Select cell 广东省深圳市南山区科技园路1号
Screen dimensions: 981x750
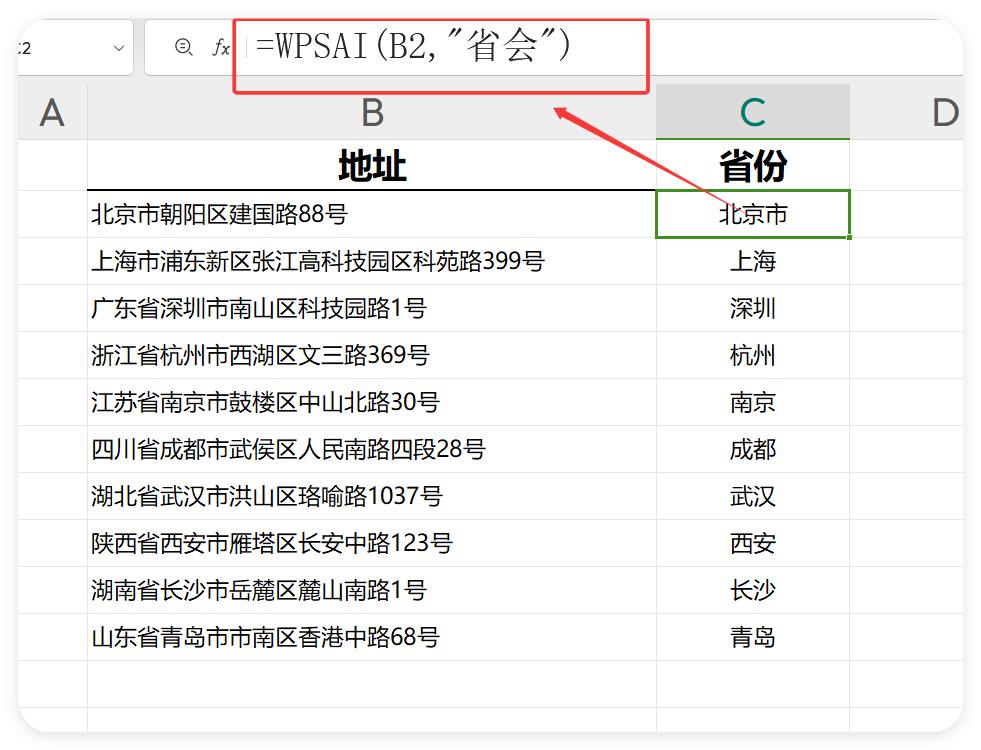coord(372,308)
